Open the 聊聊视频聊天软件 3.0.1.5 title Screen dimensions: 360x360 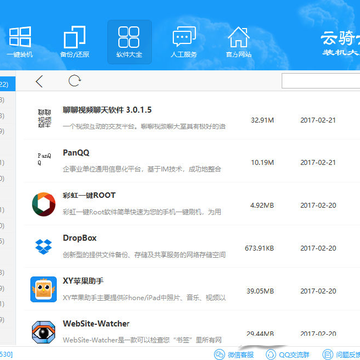pos(107,110)
